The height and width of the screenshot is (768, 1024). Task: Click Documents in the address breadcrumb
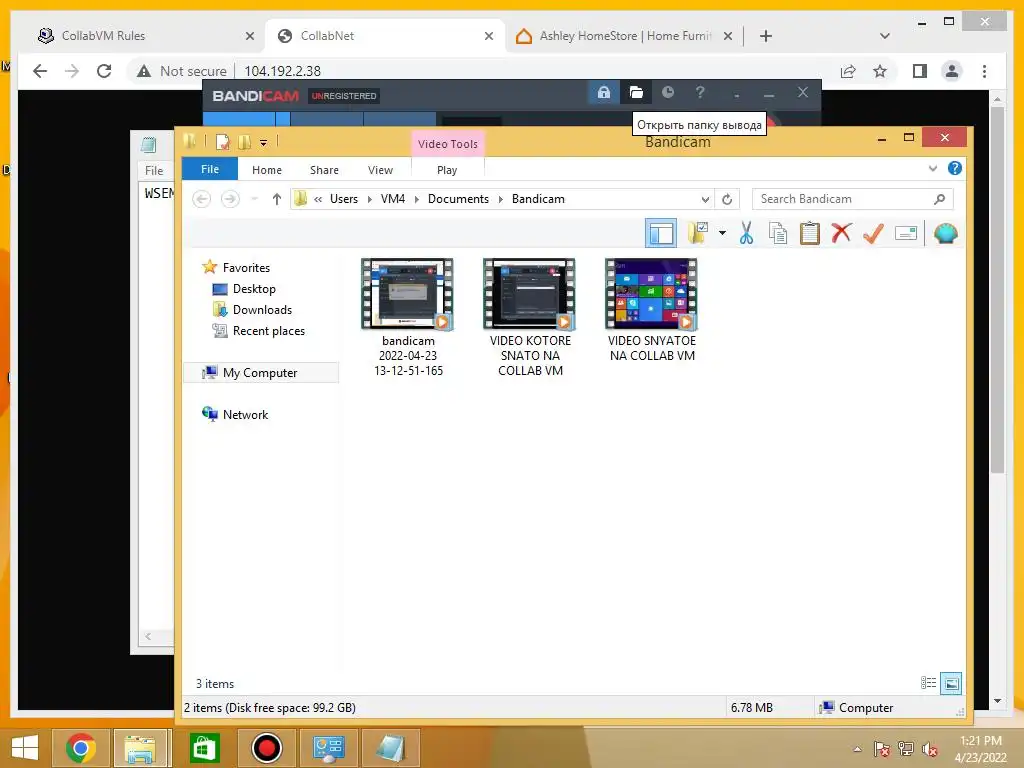pyautogui.click(x=458, y=199)
